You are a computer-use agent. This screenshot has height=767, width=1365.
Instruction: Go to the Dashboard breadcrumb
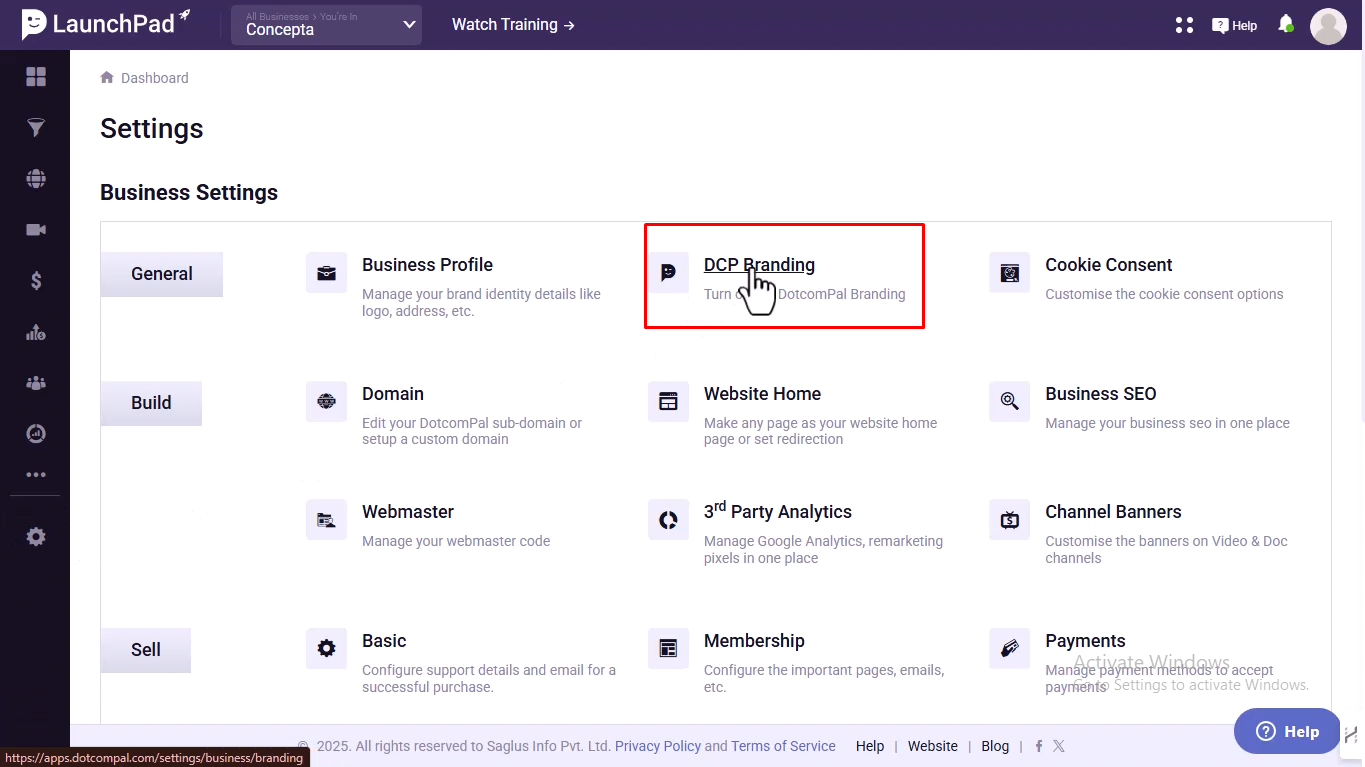coord(155,78)
